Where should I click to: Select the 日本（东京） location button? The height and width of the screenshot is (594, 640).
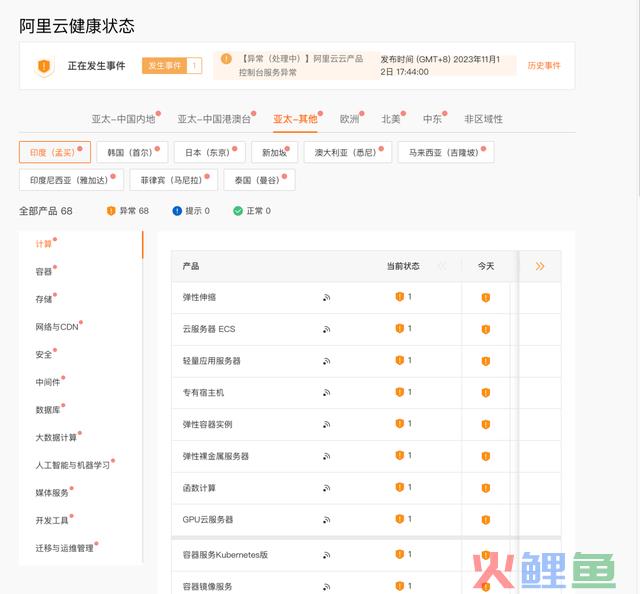click(210, 152)
